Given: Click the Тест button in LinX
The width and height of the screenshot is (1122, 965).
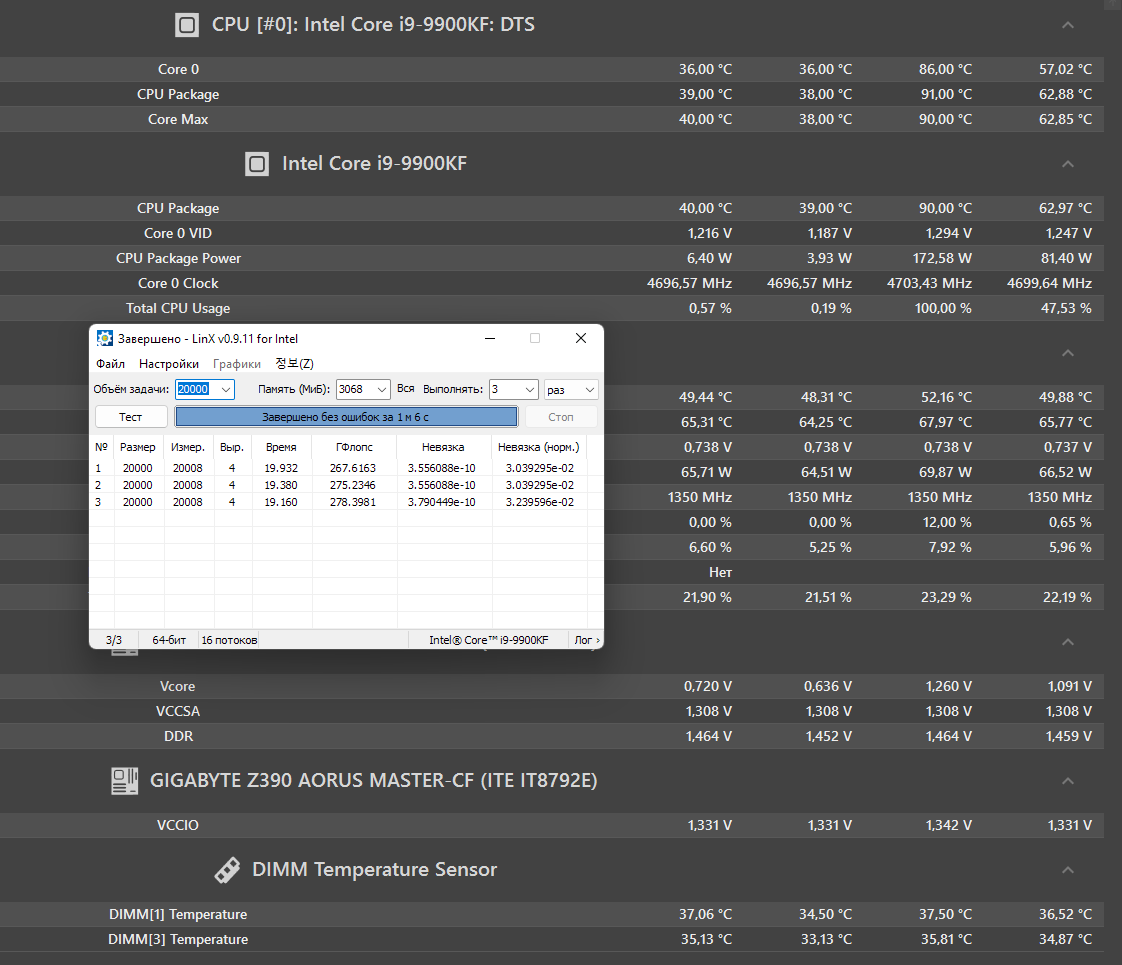Looking at the screenshot, I should click(131, 417).
